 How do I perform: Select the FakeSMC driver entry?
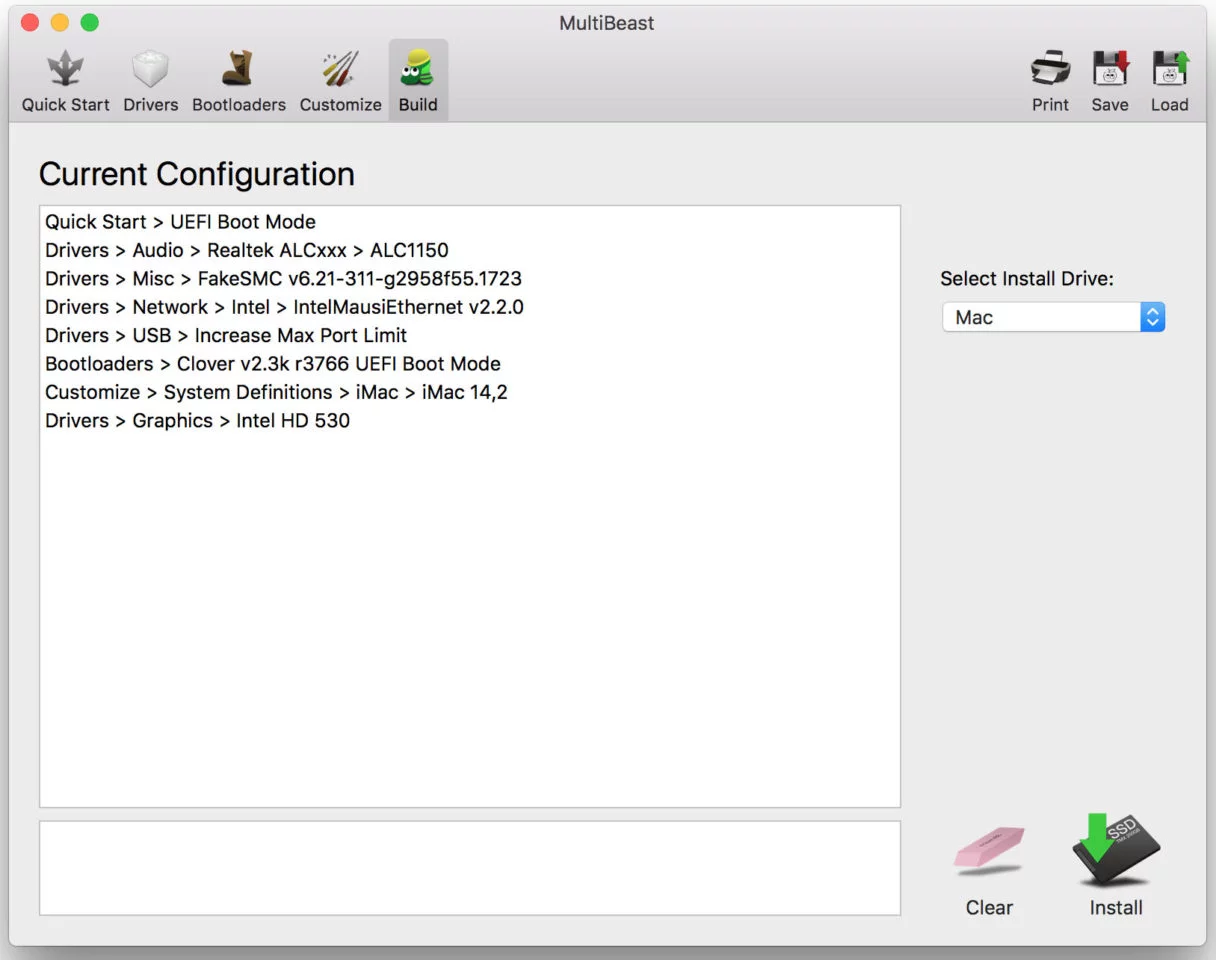pyautogui.click(x=283, y=278)
